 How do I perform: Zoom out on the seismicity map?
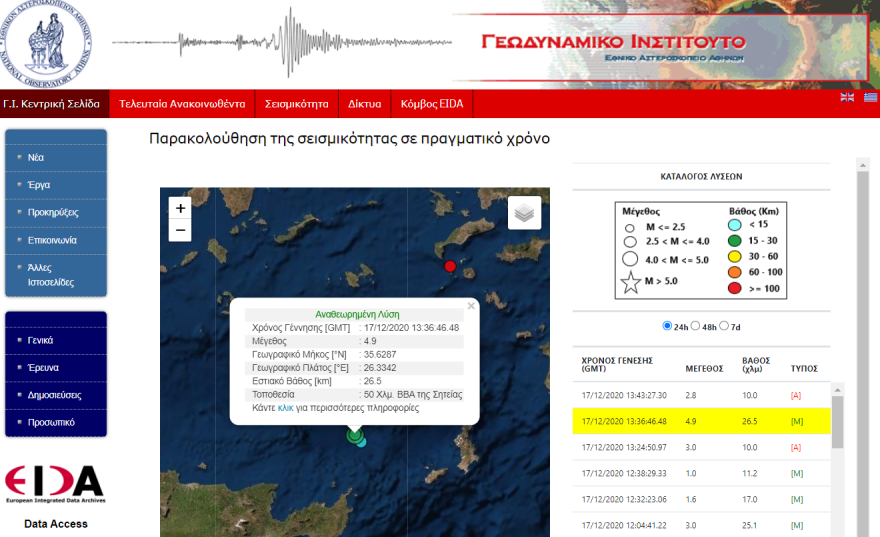click(x=180, y=230)
